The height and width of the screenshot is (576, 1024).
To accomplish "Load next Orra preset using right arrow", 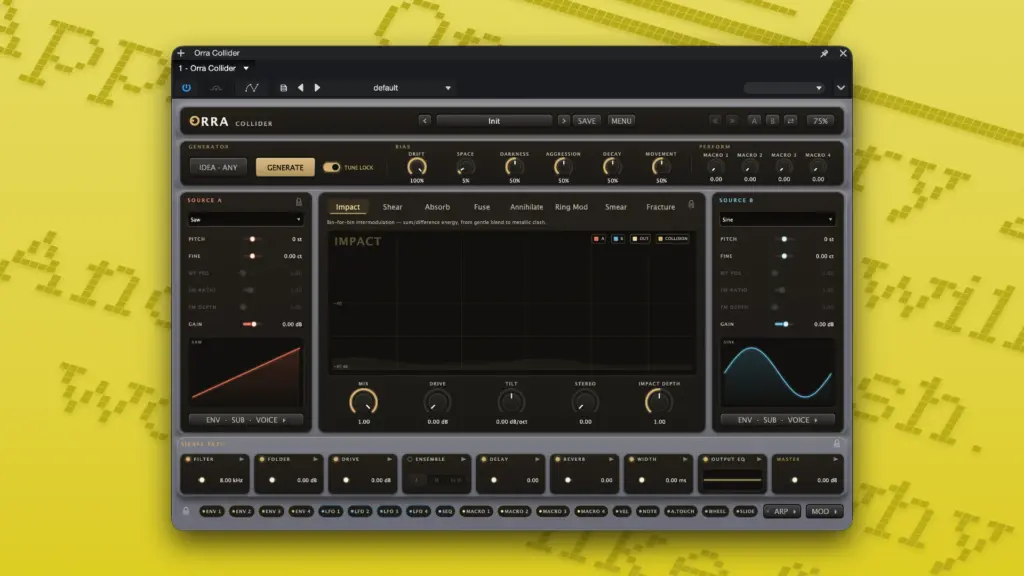I will click(x=564, y=121).
